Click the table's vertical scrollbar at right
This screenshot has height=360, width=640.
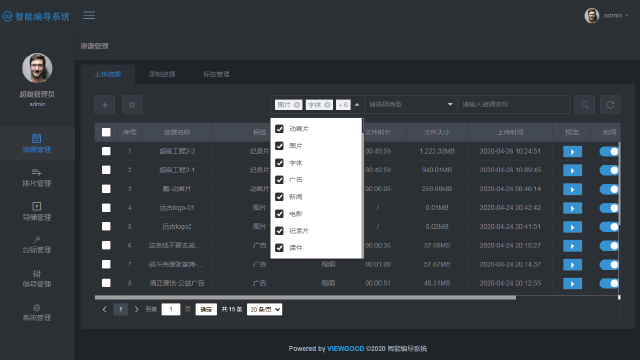coord(619,184)
